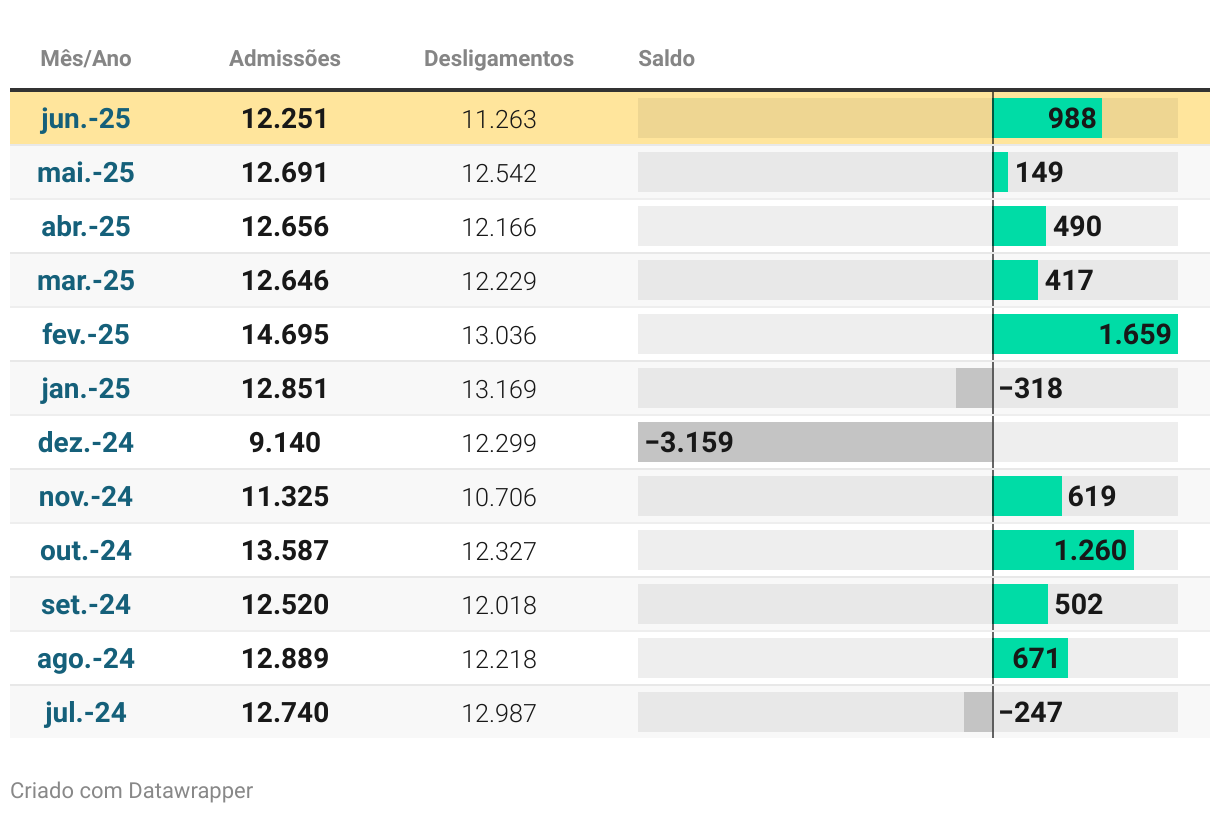Select the gray −3.159 negative bar
Image resolution: width=1220 pixels, height=814 pixels.
(815, 442)
